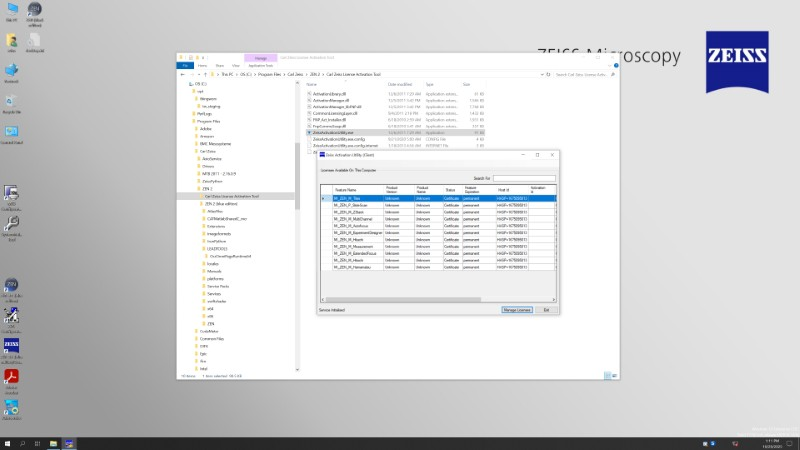
Task: Open the File tab in Explorer
Action: (185, 65)
